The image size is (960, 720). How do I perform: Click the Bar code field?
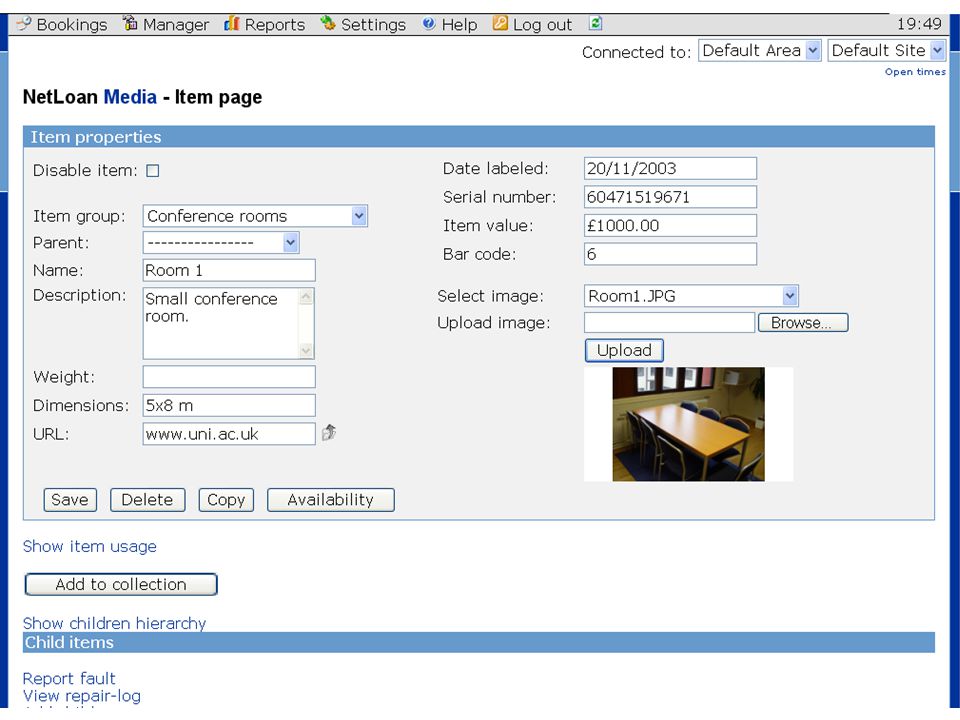tap(670, 254)
